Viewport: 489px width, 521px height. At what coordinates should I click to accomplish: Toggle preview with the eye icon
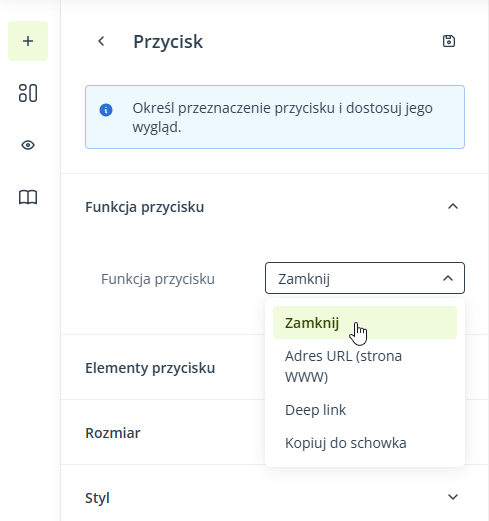[28, 145]
